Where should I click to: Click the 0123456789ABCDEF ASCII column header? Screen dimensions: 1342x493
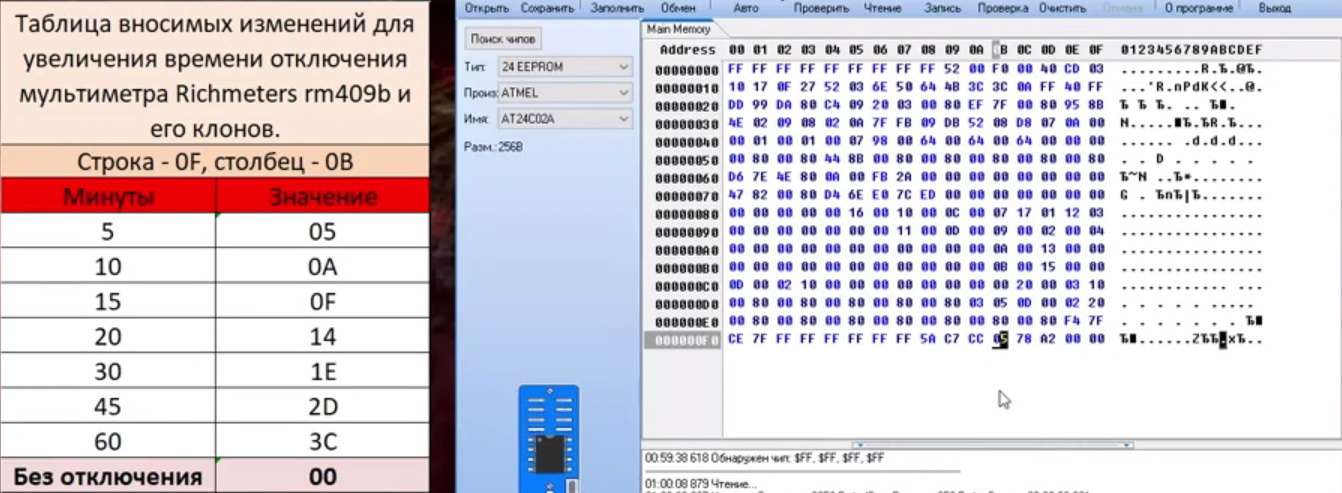click(x=1192, y=50)
